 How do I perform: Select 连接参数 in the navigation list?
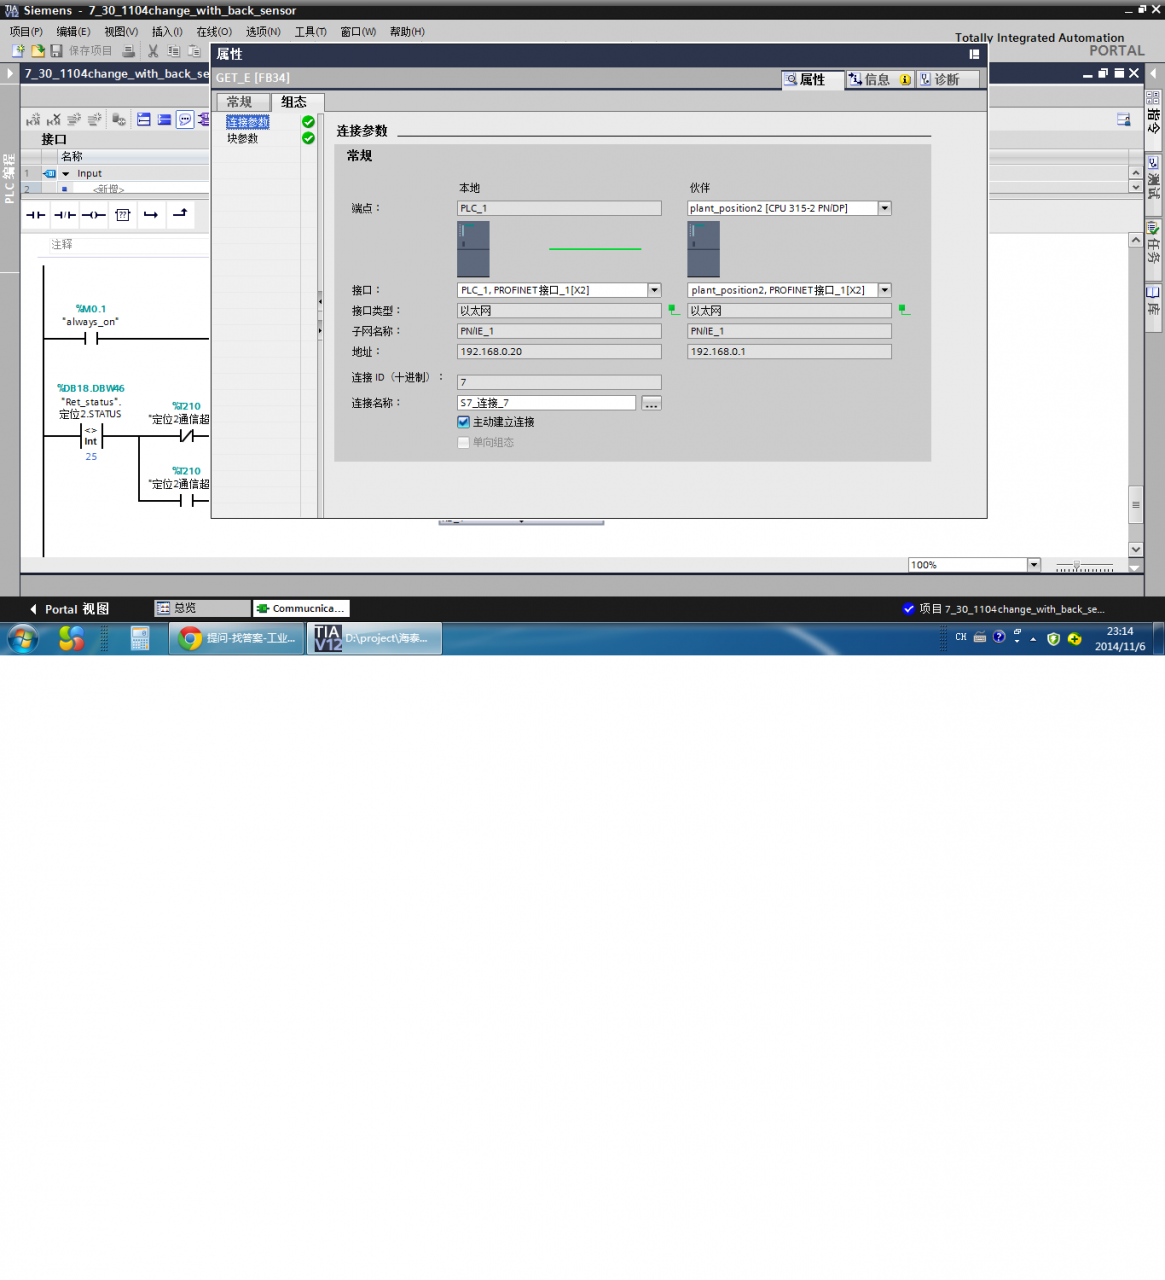tap(248, 122)
